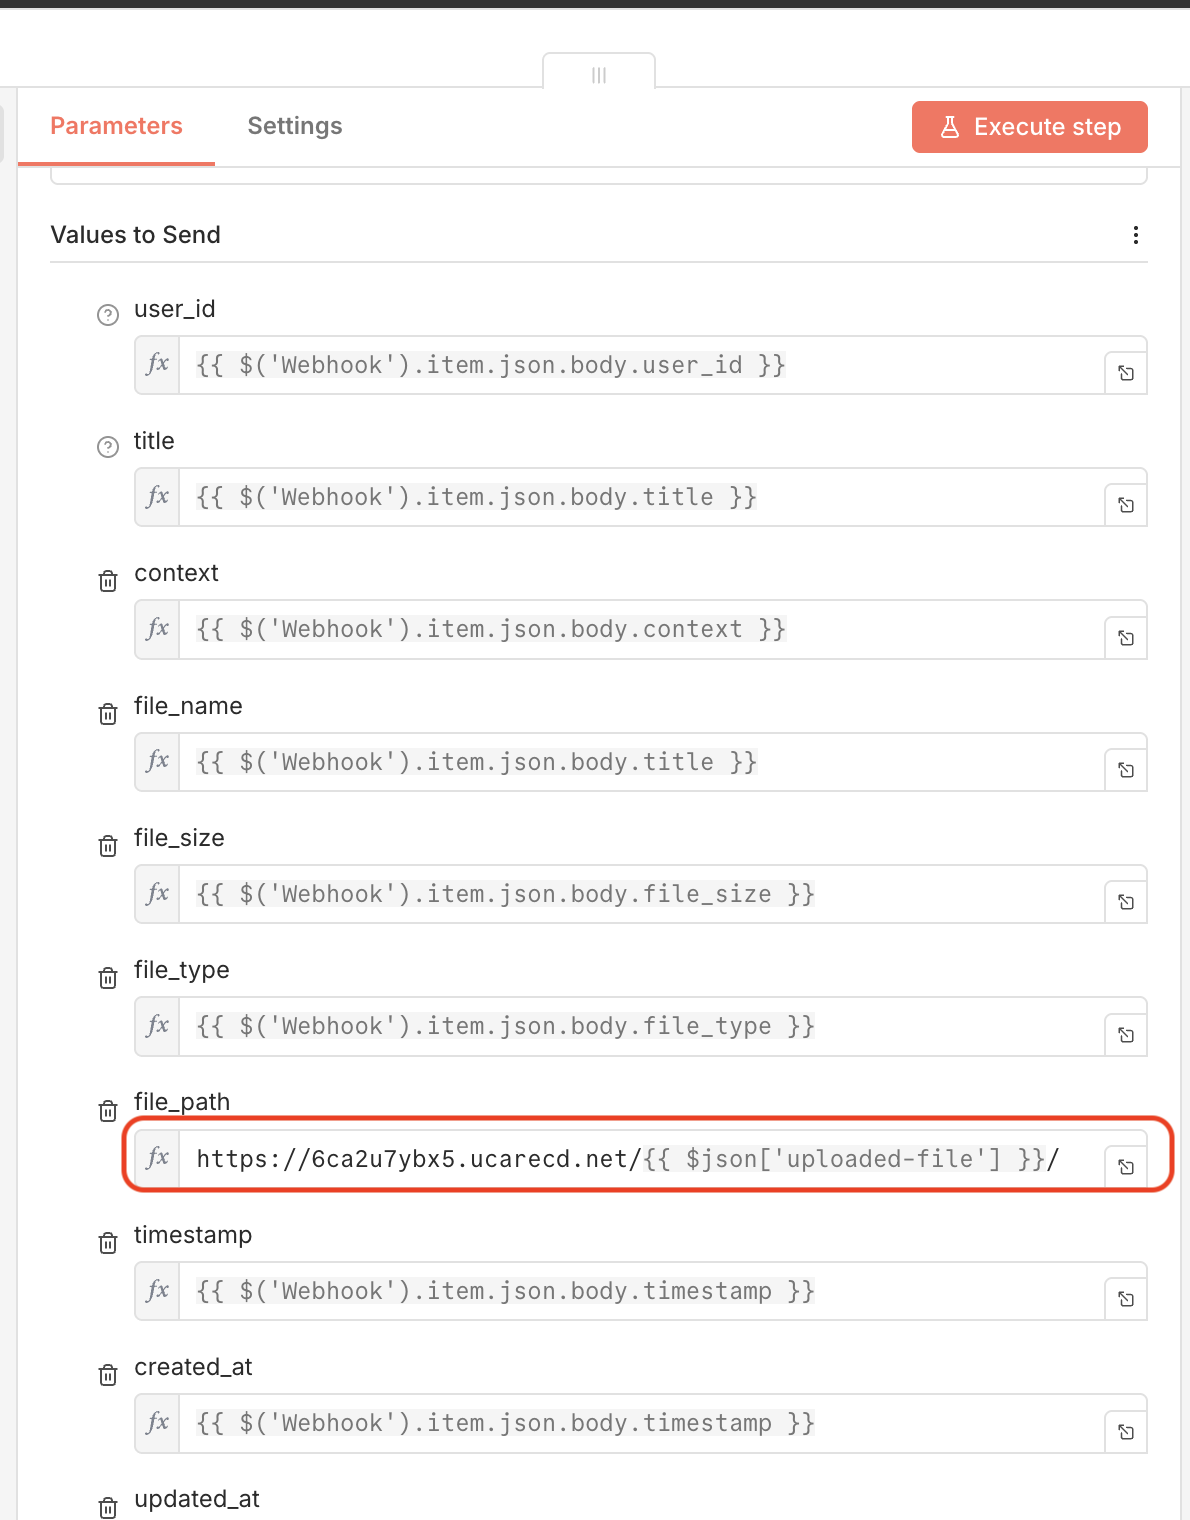Delete the context parameter with its trash icon

[107, 581]
